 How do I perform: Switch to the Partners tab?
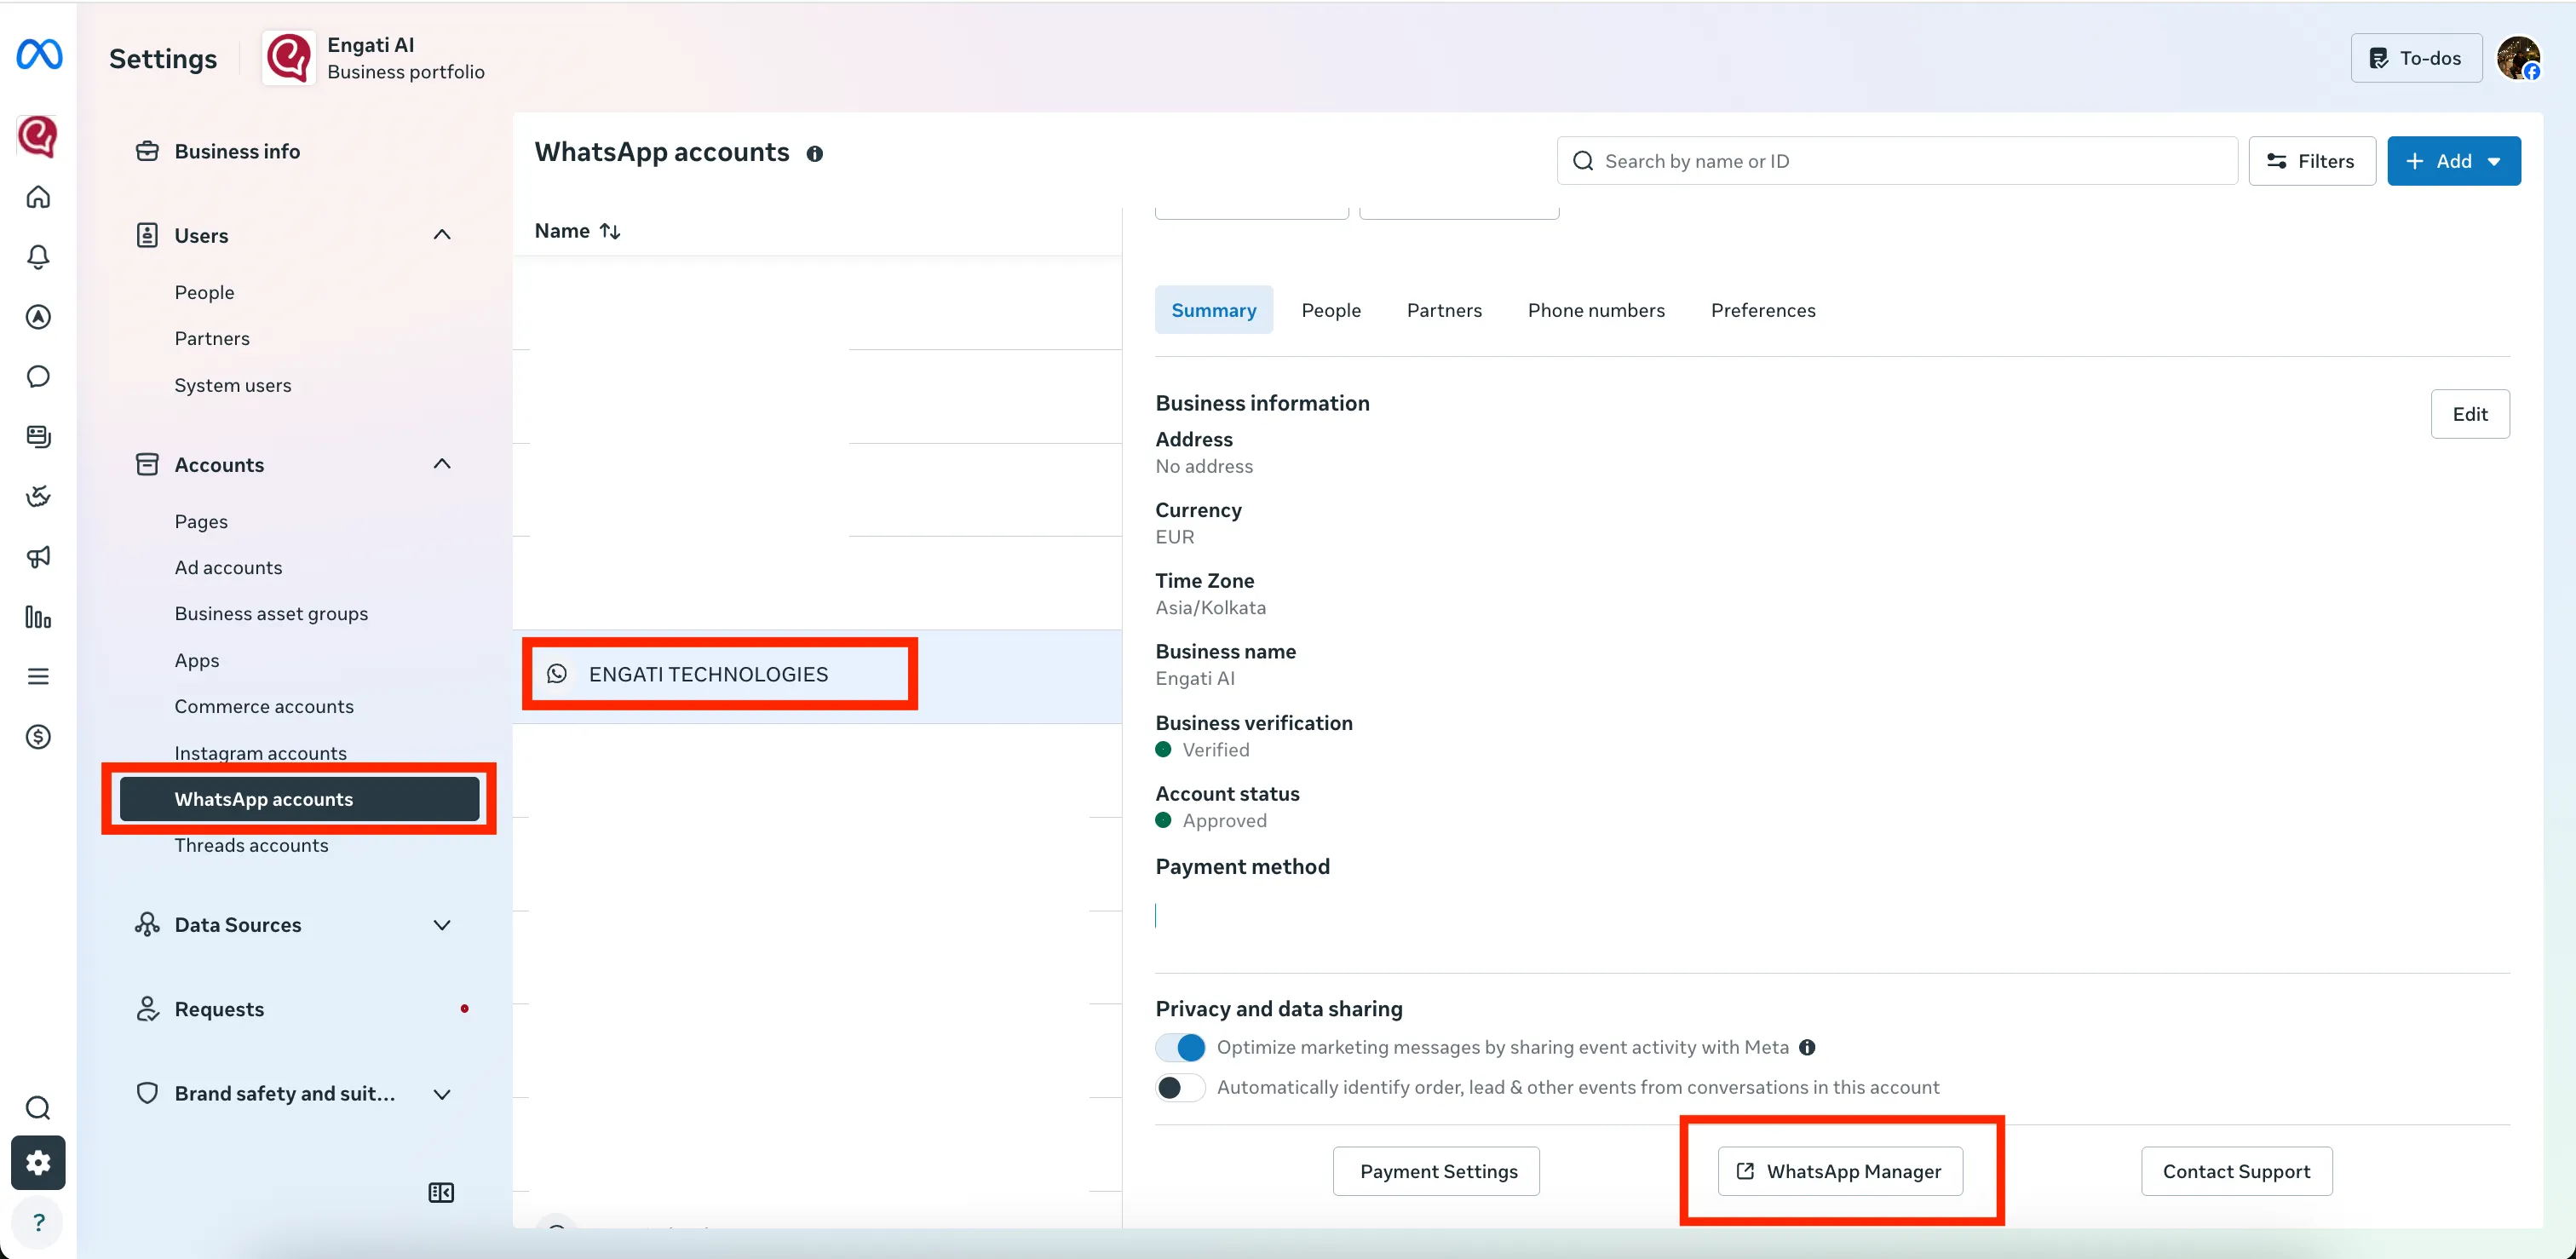point(1444,310)
